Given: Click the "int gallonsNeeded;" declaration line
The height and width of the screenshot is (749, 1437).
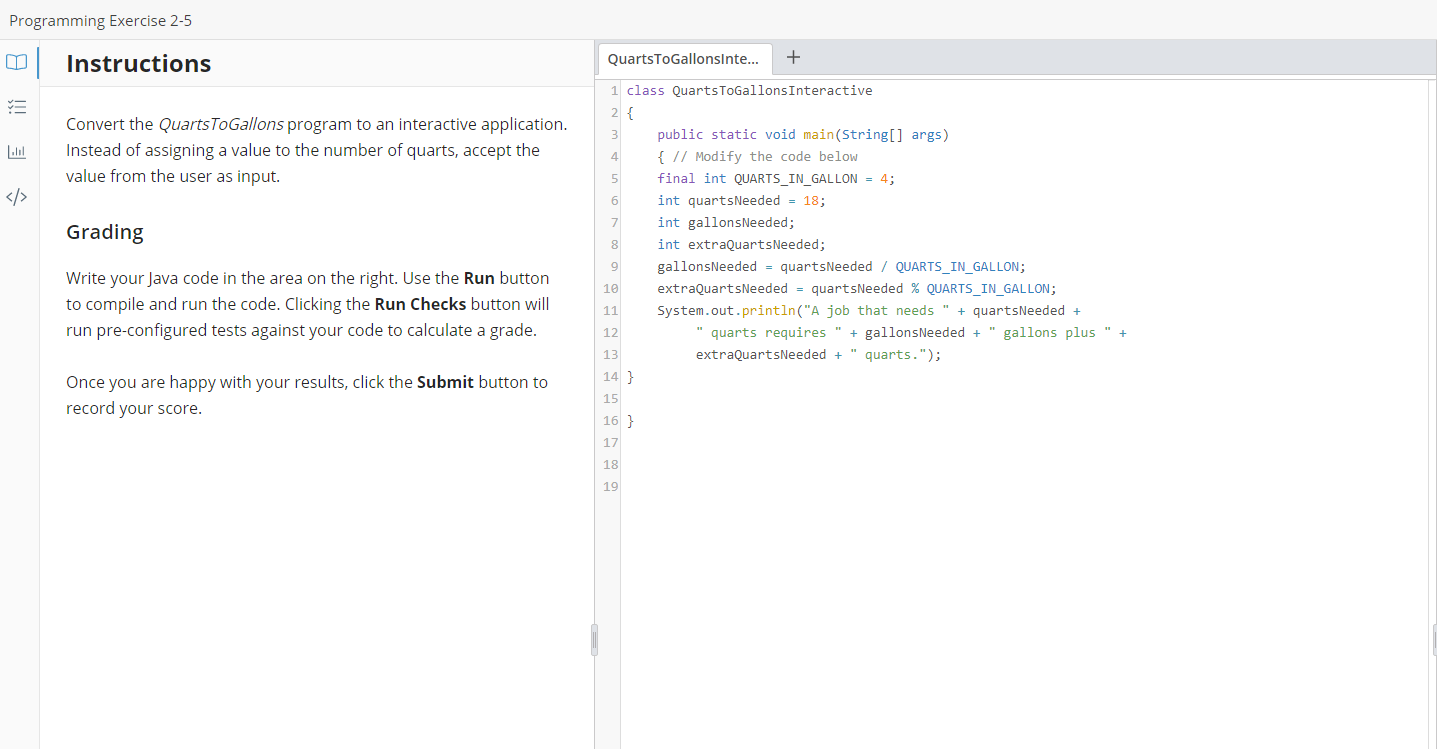Looking at the screenshot, I should (x=726, y=223).
